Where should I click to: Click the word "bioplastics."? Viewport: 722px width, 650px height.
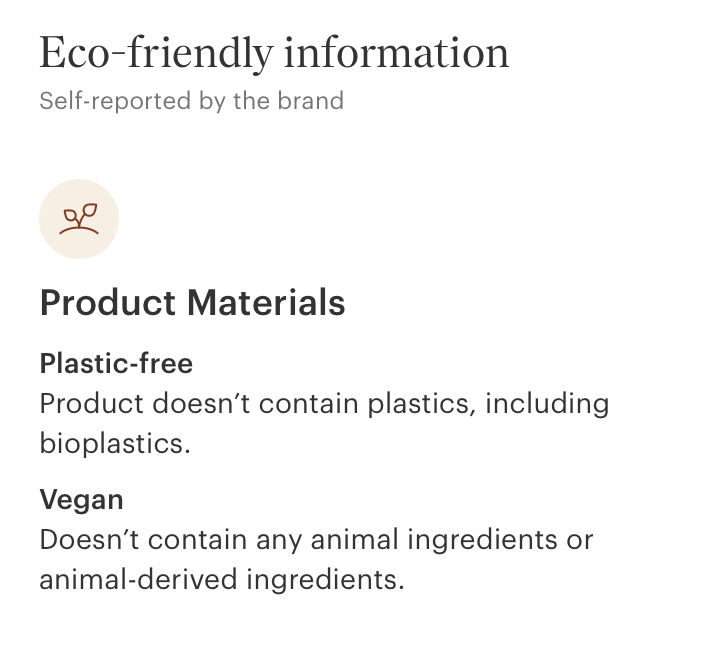[x=115, y=443]
